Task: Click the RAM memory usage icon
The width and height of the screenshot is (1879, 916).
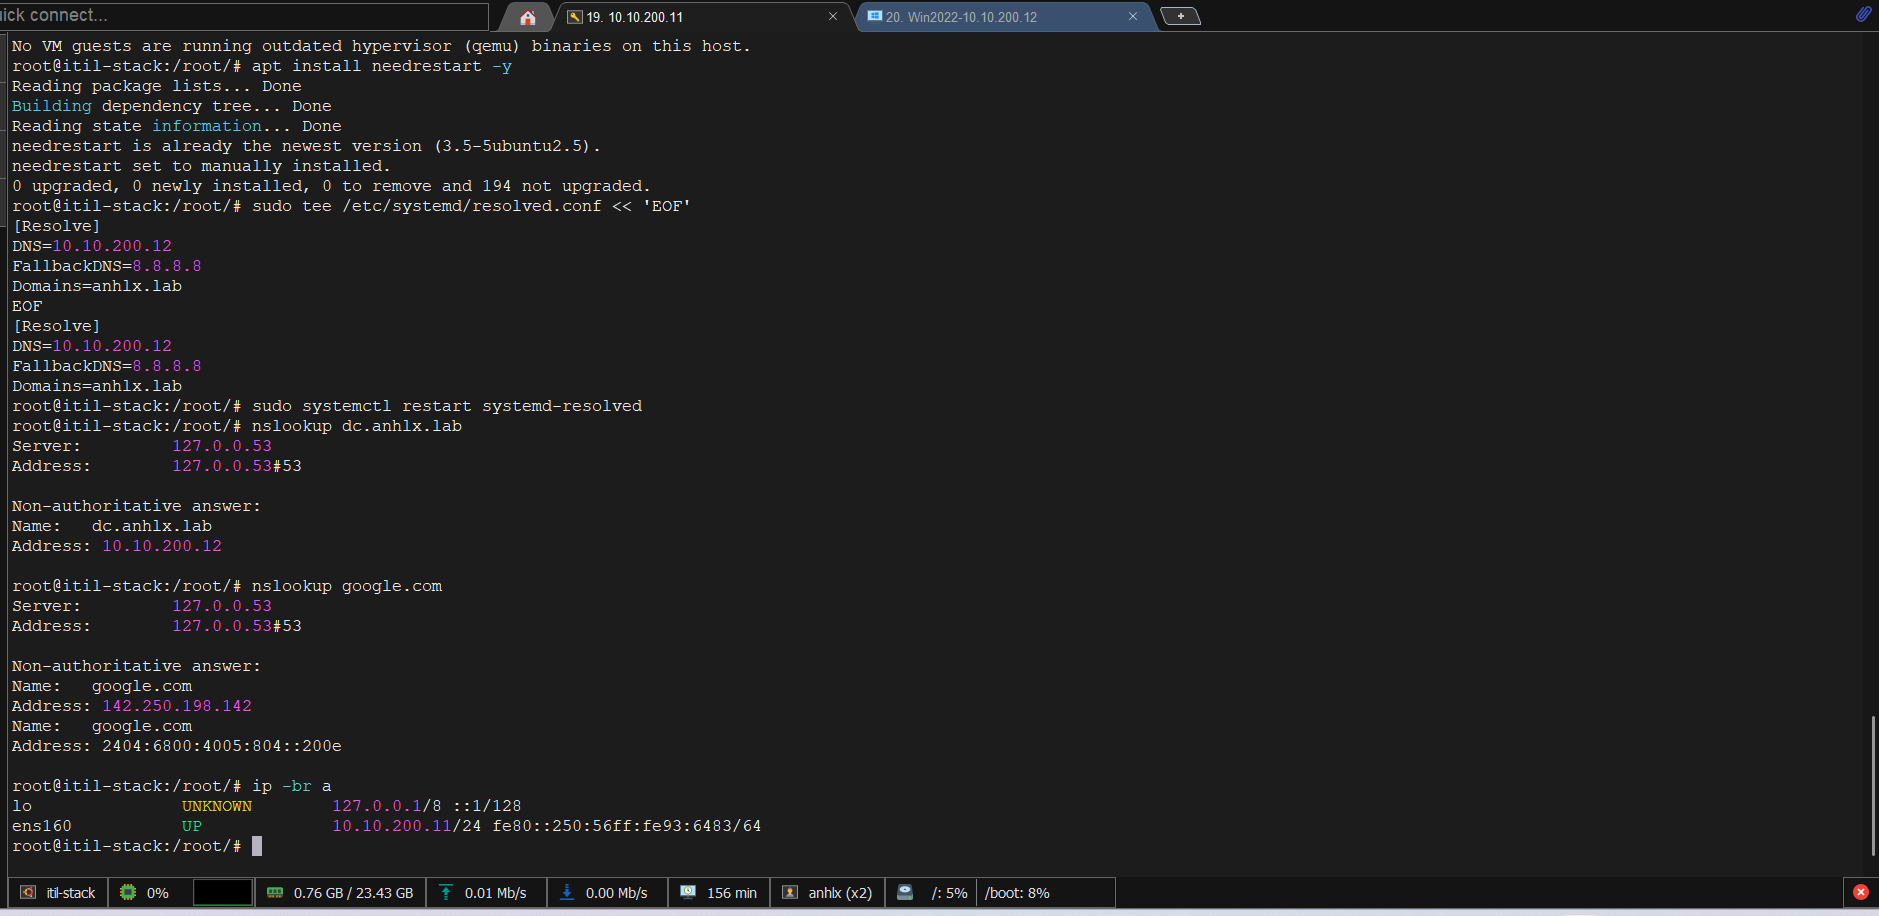Action: (275, 892)
